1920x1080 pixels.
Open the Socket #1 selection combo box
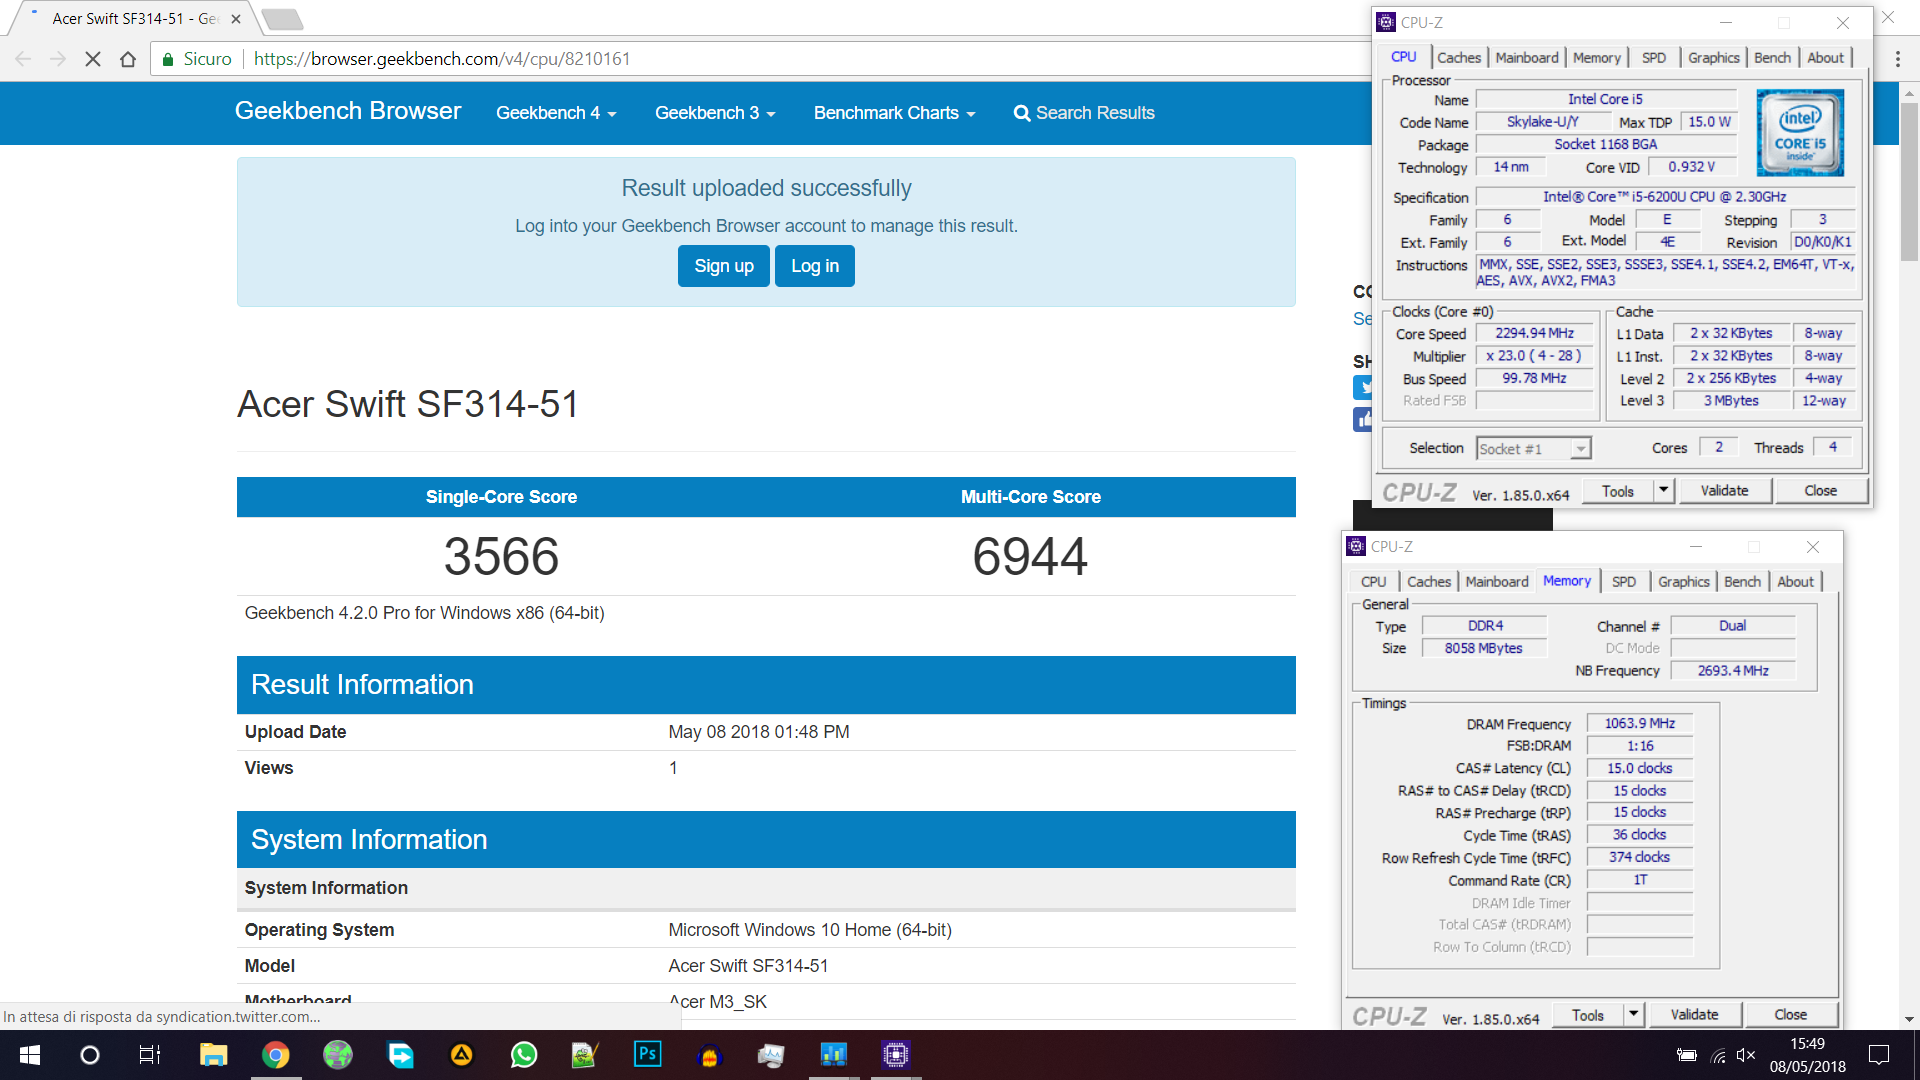point(1534,449)
